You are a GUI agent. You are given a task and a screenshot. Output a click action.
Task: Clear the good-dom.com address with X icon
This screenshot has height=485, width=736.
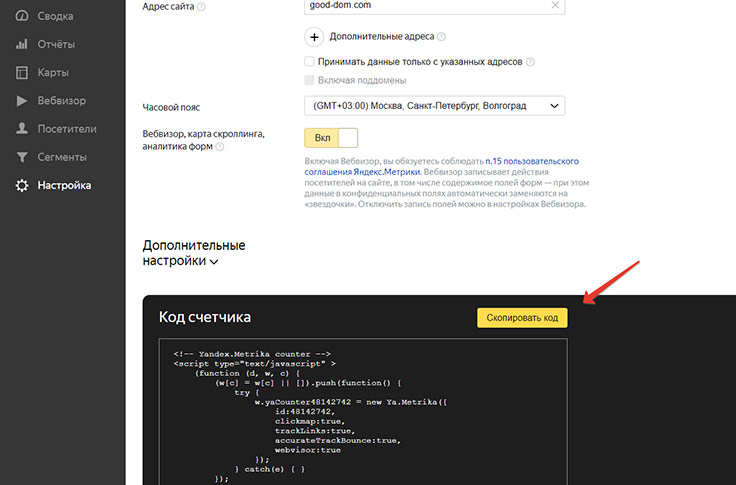[555, 5]
